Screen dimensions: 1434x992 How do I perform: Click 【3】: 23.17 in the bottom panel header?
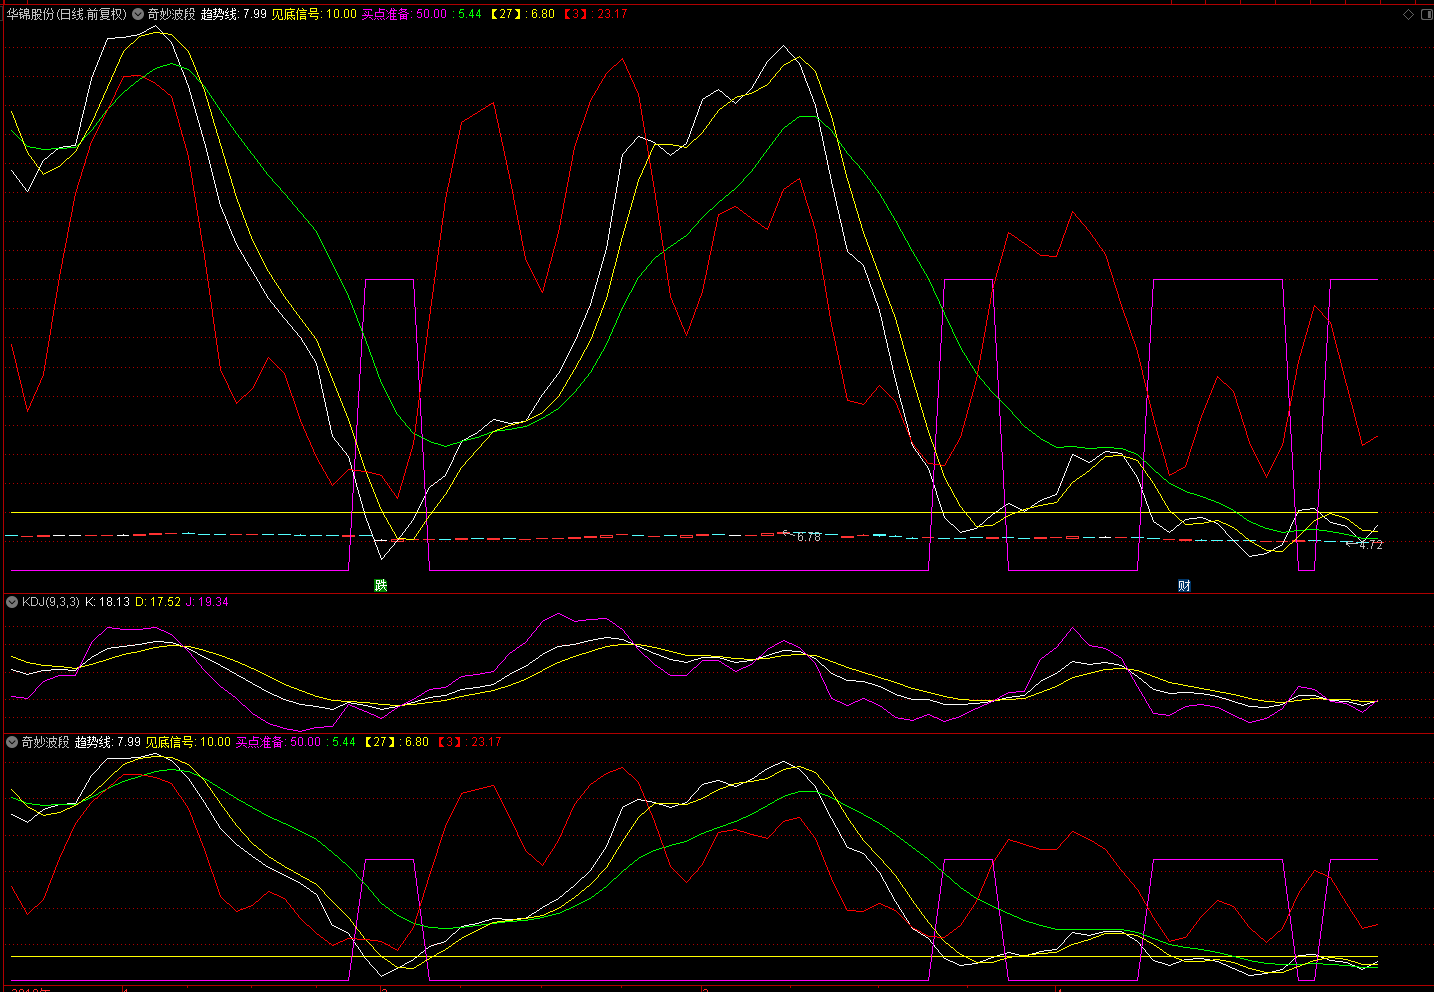(x=468, y=742)
